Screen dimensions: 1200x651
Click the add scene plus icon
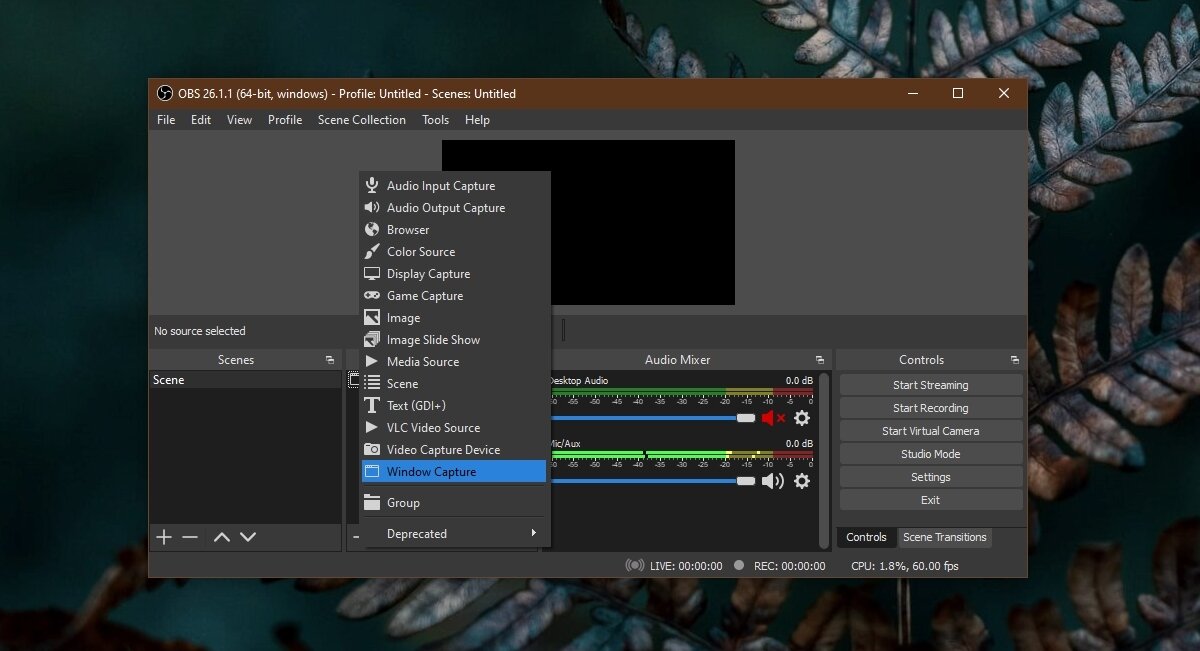pos(164,537)
